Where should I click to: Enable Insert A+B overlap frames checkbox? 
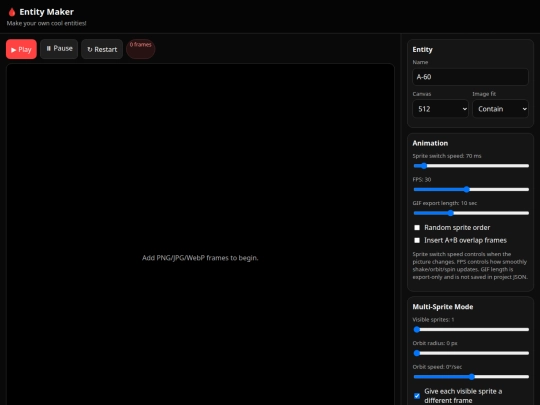coord(417,240)
